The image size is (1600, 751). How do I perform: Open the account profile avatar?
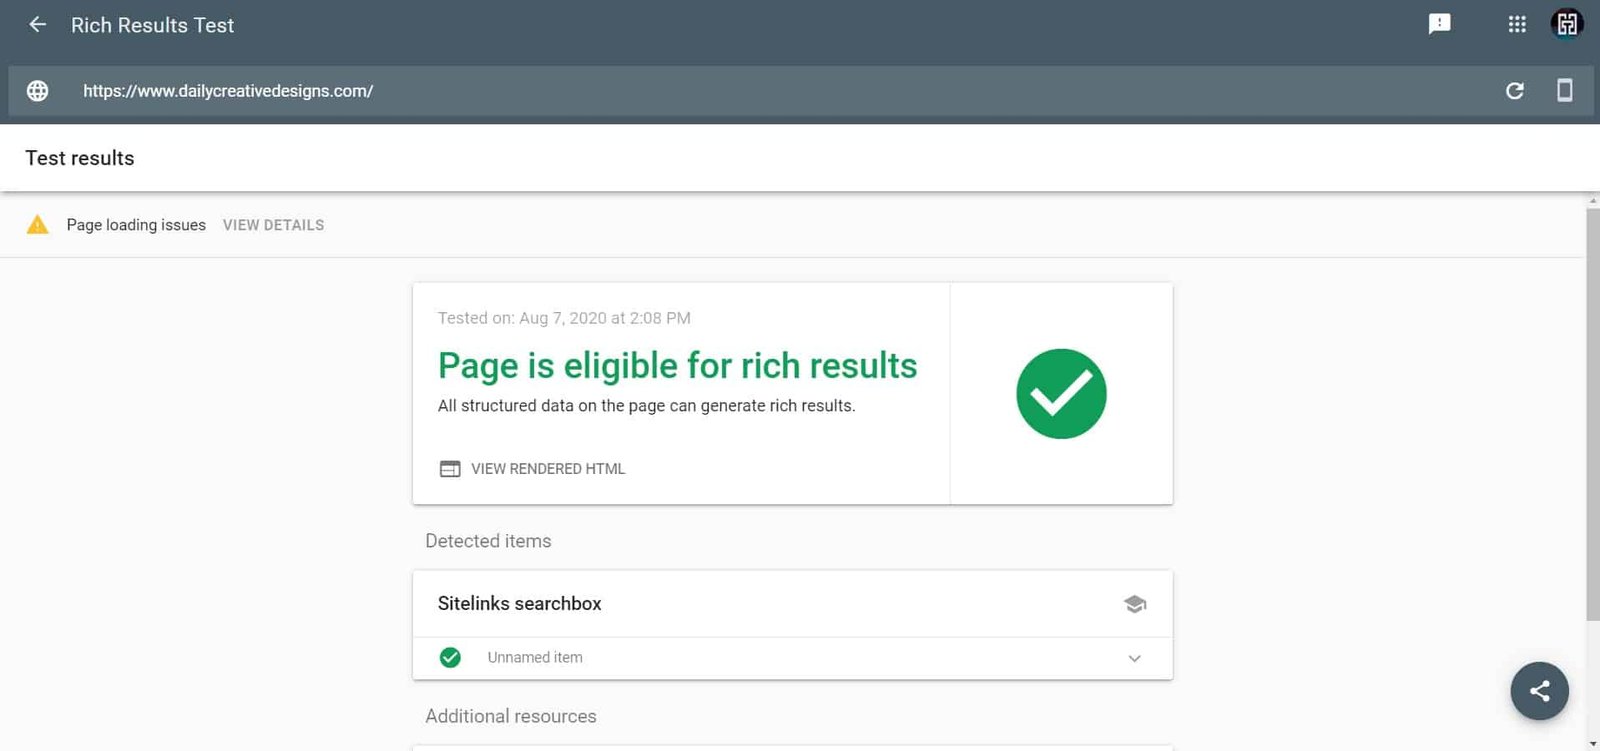(1566, 24)
